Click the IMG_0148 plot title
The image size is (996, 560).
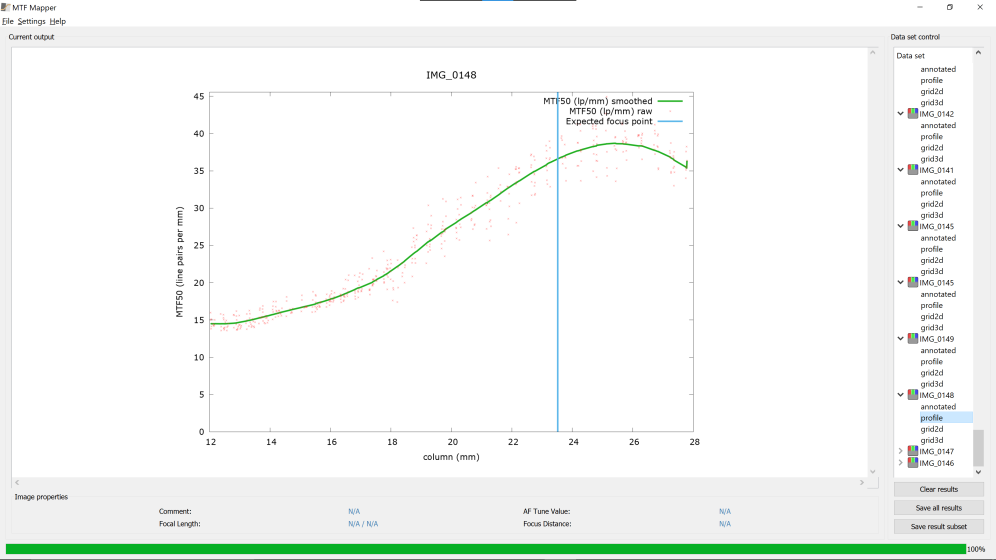[x=451, y=75]
